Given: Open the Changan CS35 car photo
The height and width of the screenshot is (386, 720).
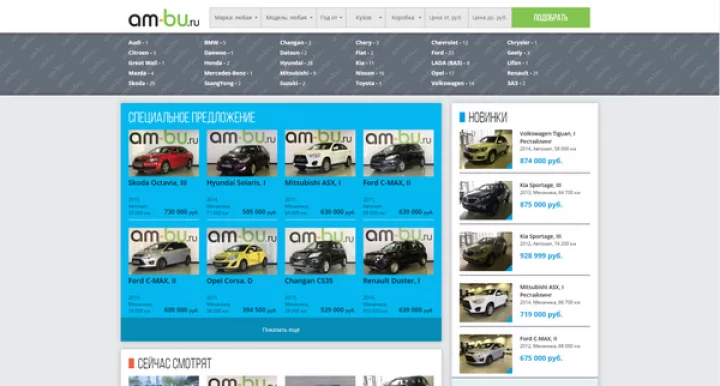Looking at the screenshot, I should click(320, 251).
